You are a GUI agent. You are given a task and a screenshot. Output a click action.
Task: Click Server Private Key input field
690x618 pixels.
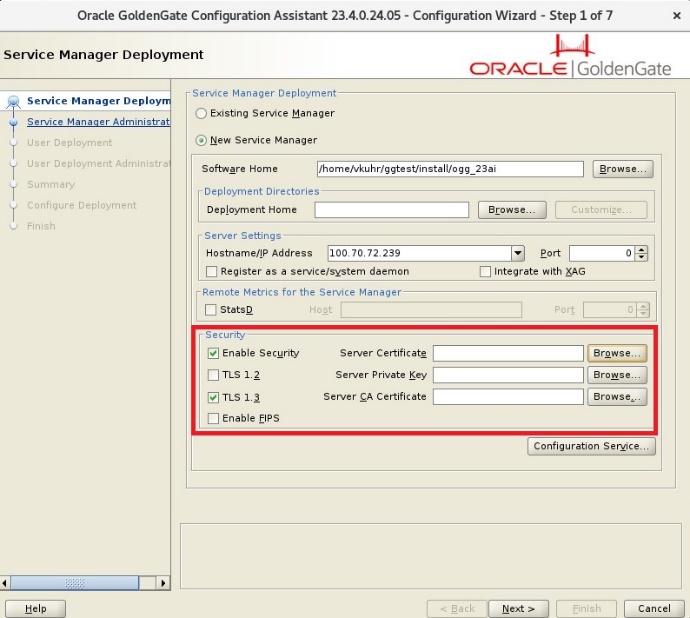click(x=508, y=375)
